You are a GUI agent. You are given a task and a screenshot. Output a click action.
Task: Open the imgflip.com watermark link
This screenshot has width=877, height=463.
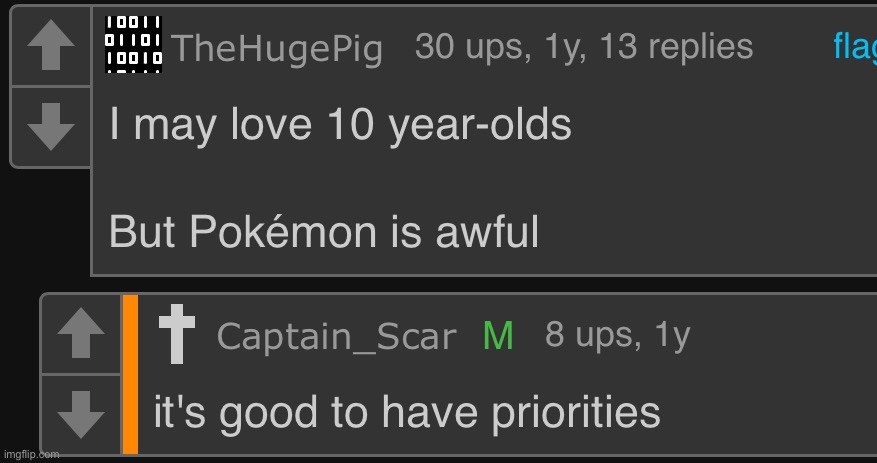[30, 455]
